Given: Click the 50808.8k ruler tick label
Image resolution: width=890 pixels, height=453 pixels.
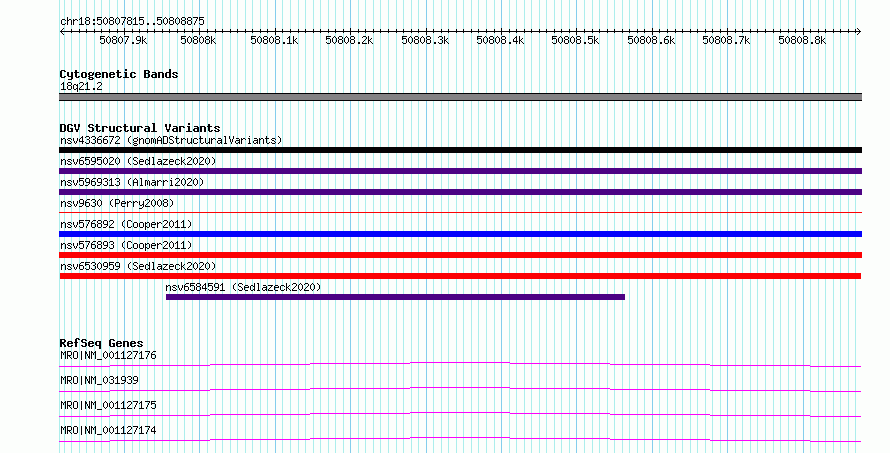Looking at the screenshot, I should pos(802,40).
